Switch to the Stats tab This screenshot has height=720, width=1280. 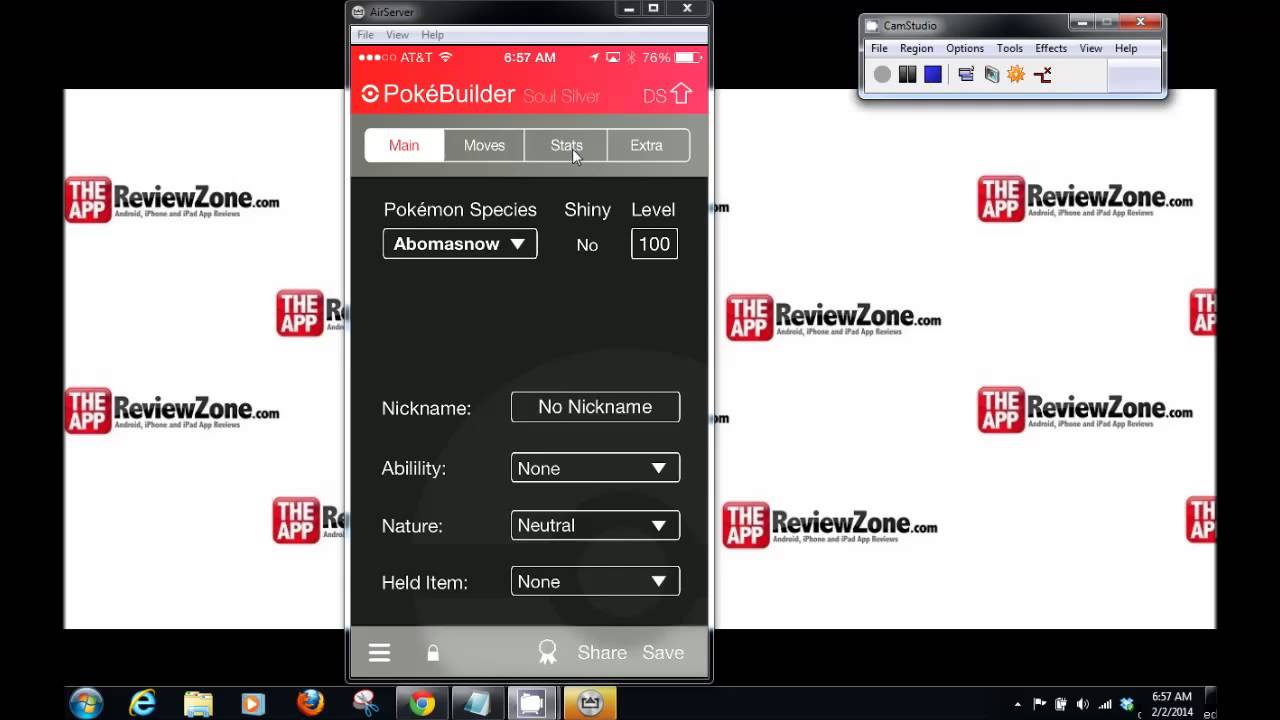tap(566, 145)
